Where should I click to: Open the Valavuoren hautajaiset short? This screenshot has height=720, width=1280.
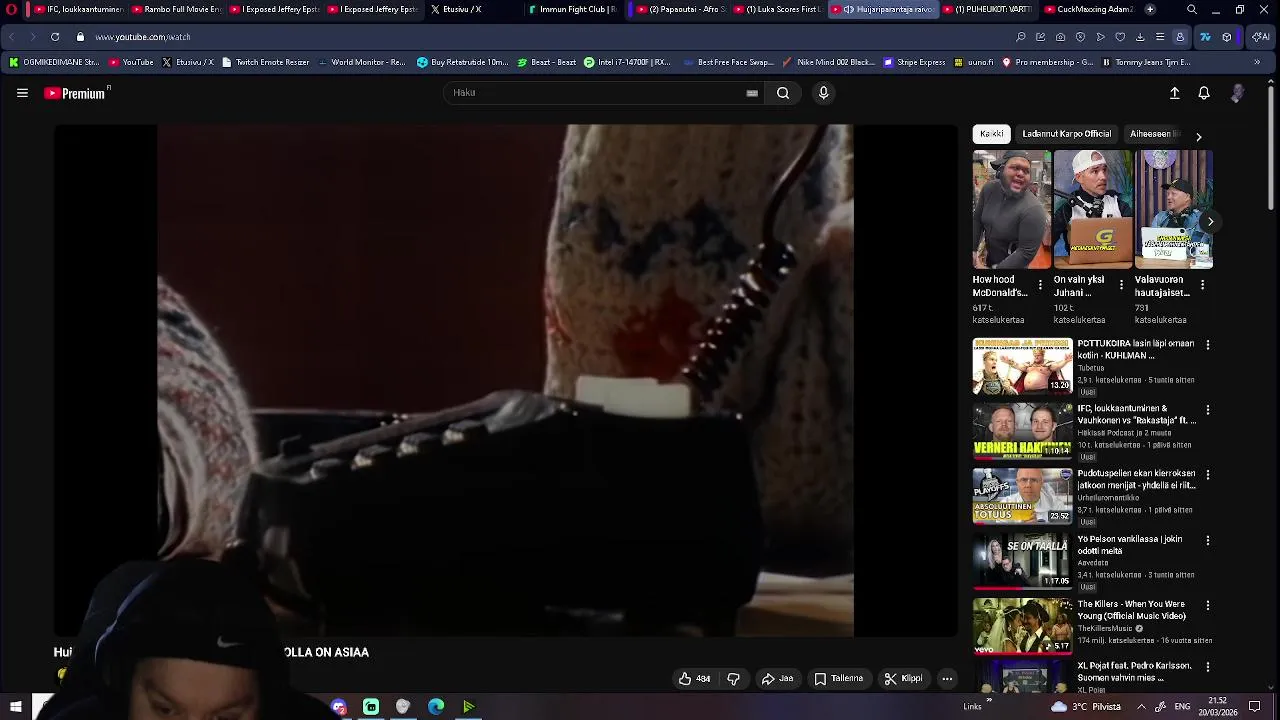coord(1174,210)
